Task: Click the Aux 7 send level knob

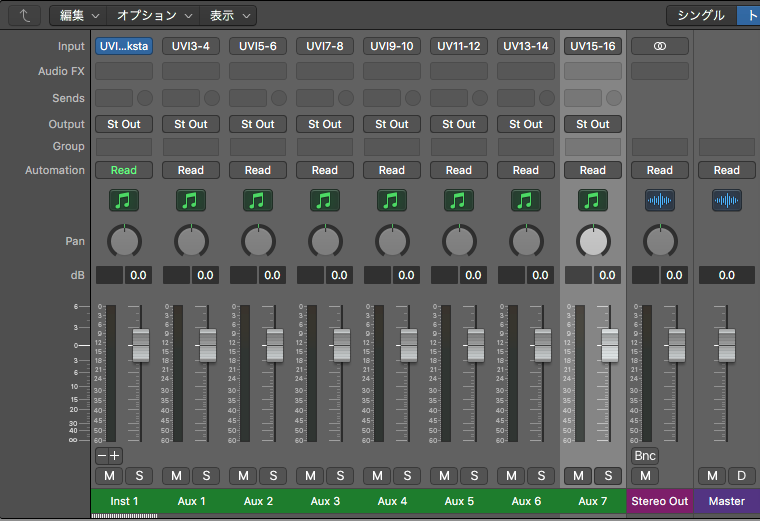Action: tap(614, 98)
